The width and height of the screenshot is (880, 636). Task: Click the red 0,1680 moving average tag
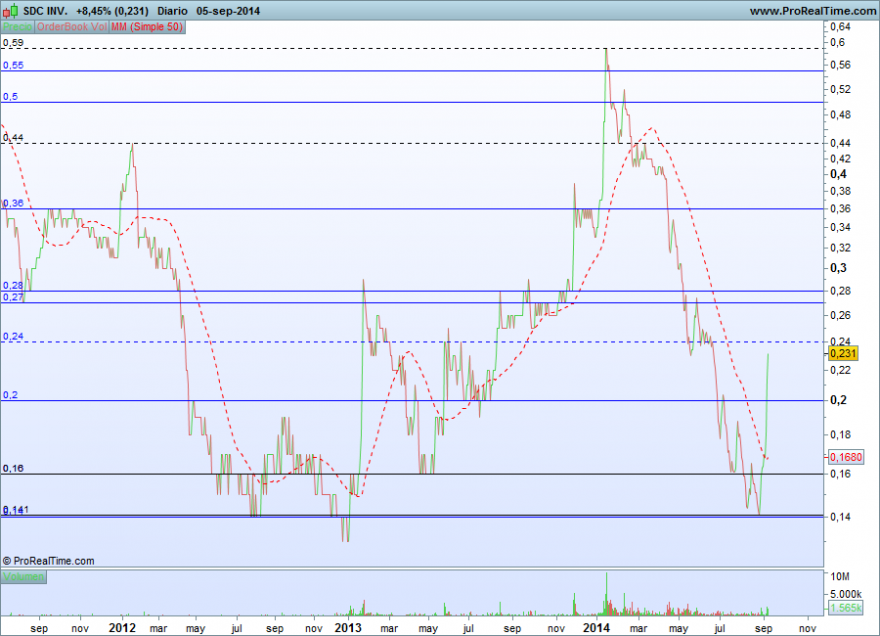click(845, 457)
